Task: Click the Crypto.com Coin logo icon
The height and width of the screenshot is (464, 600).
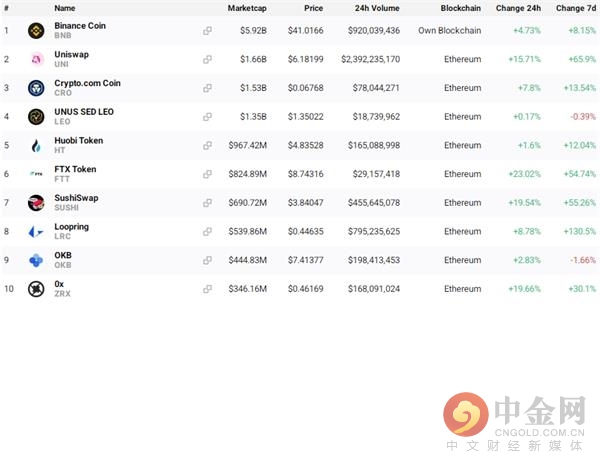Action: pyautogui.click(x=36, y=88)
